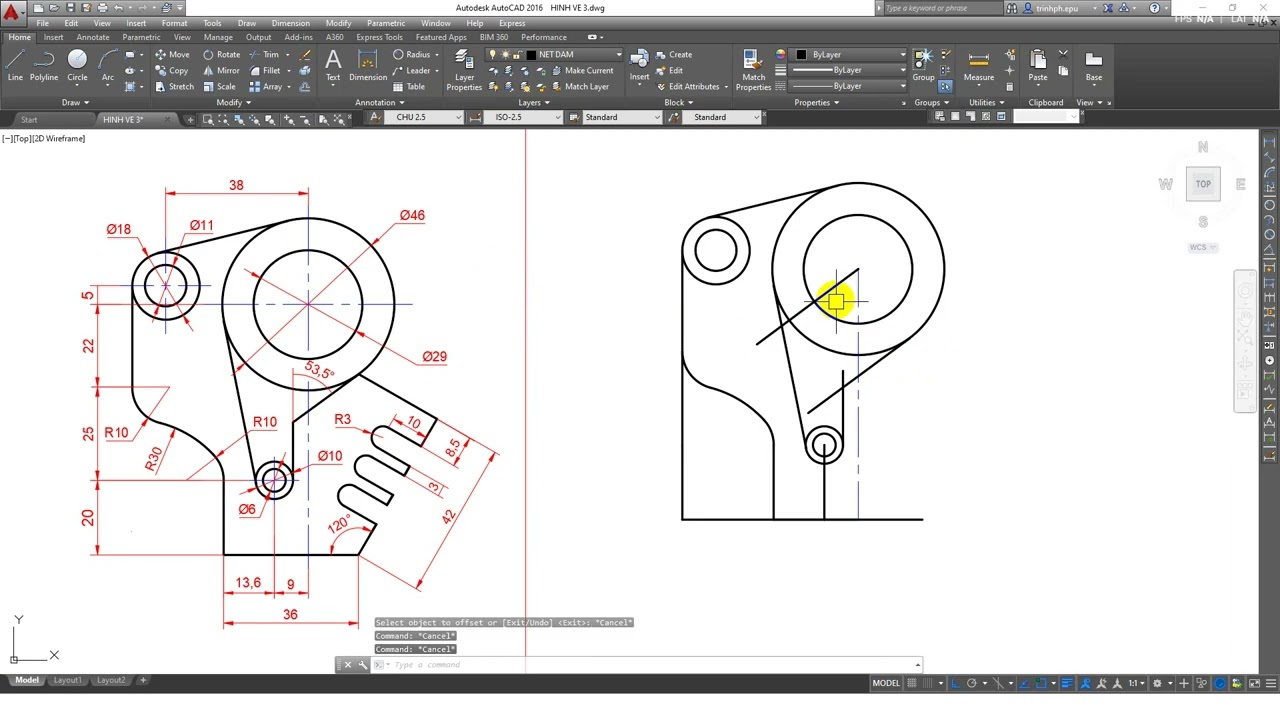Add a new layout with plus button
Image resolution: width=1280 pixels, height=720 pixels.
(143, 681)
